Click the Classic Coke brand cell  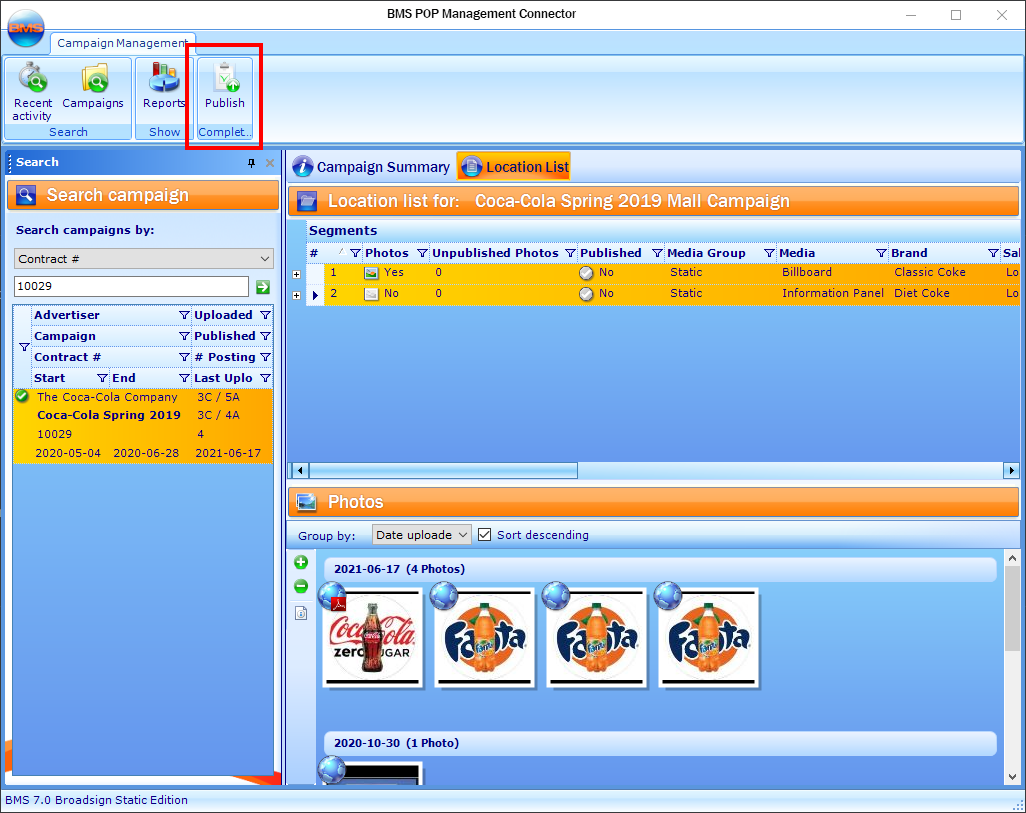[x=930, y=273]
